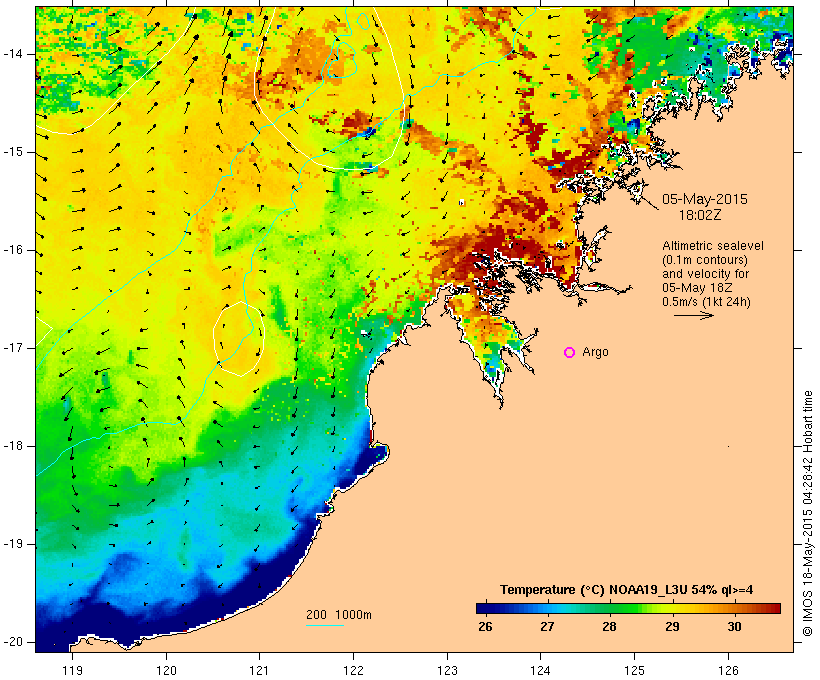Click the latitude axis label -15

click(13, 152)
